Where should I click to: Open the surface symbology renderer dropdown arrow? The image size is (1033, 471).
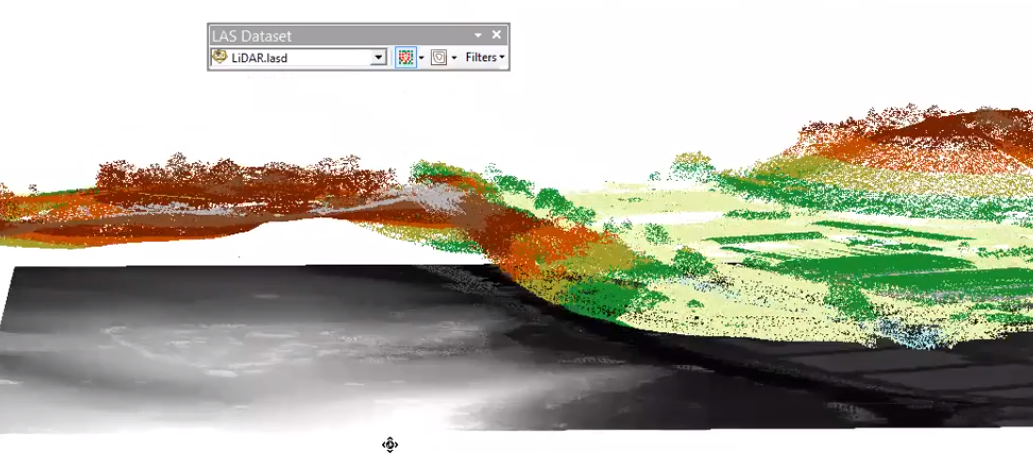click(x=454, y=58)
